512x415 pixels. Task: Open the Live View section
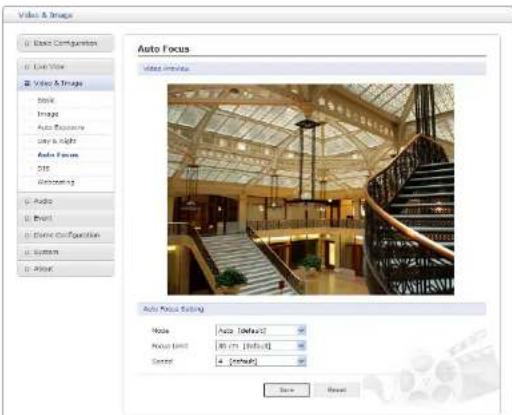(x=65, y=67)
